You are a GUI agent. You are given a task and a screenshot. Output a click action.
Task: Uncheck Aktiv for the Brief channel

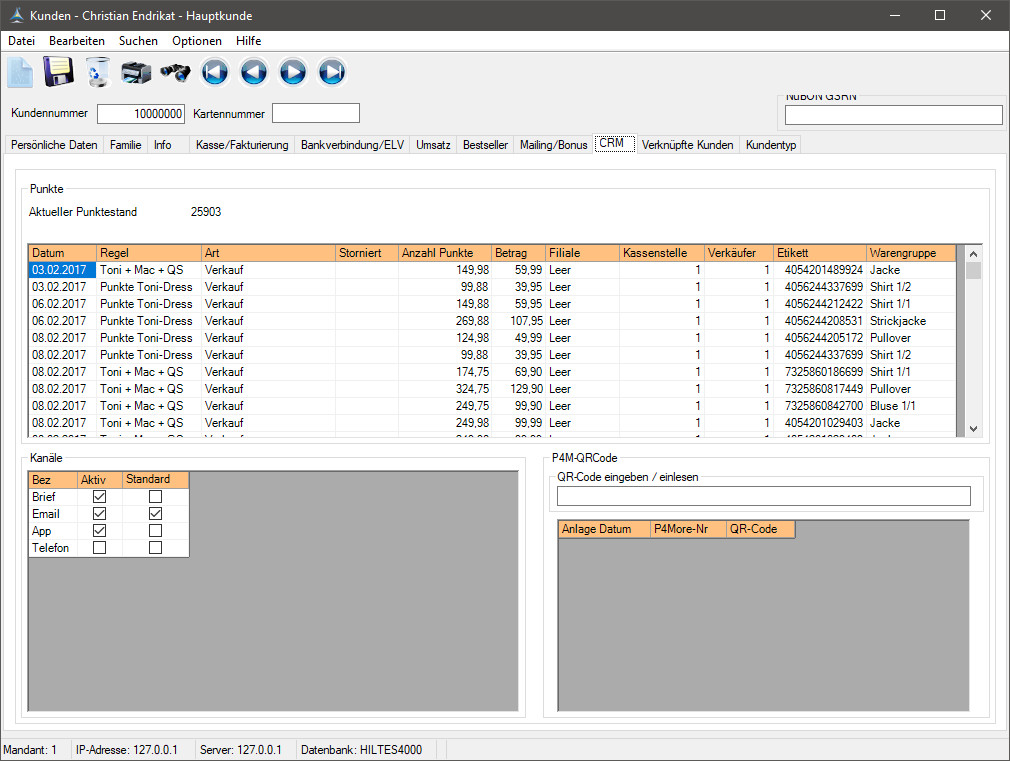[99, 497]
